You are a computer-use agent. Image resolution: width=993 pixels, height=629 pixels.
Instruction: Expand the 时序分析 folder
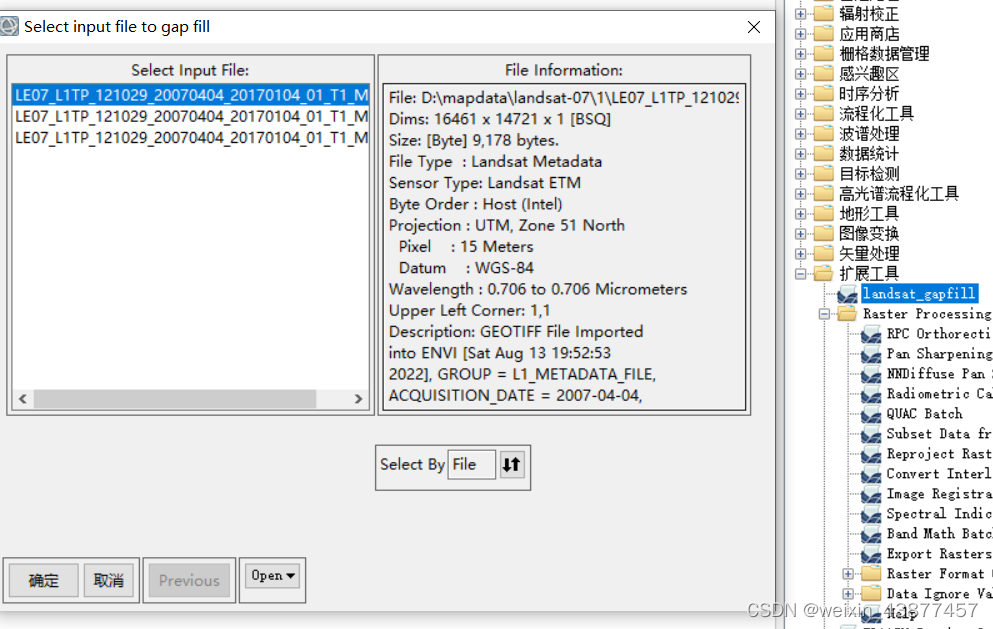click(x=800, y=94)
